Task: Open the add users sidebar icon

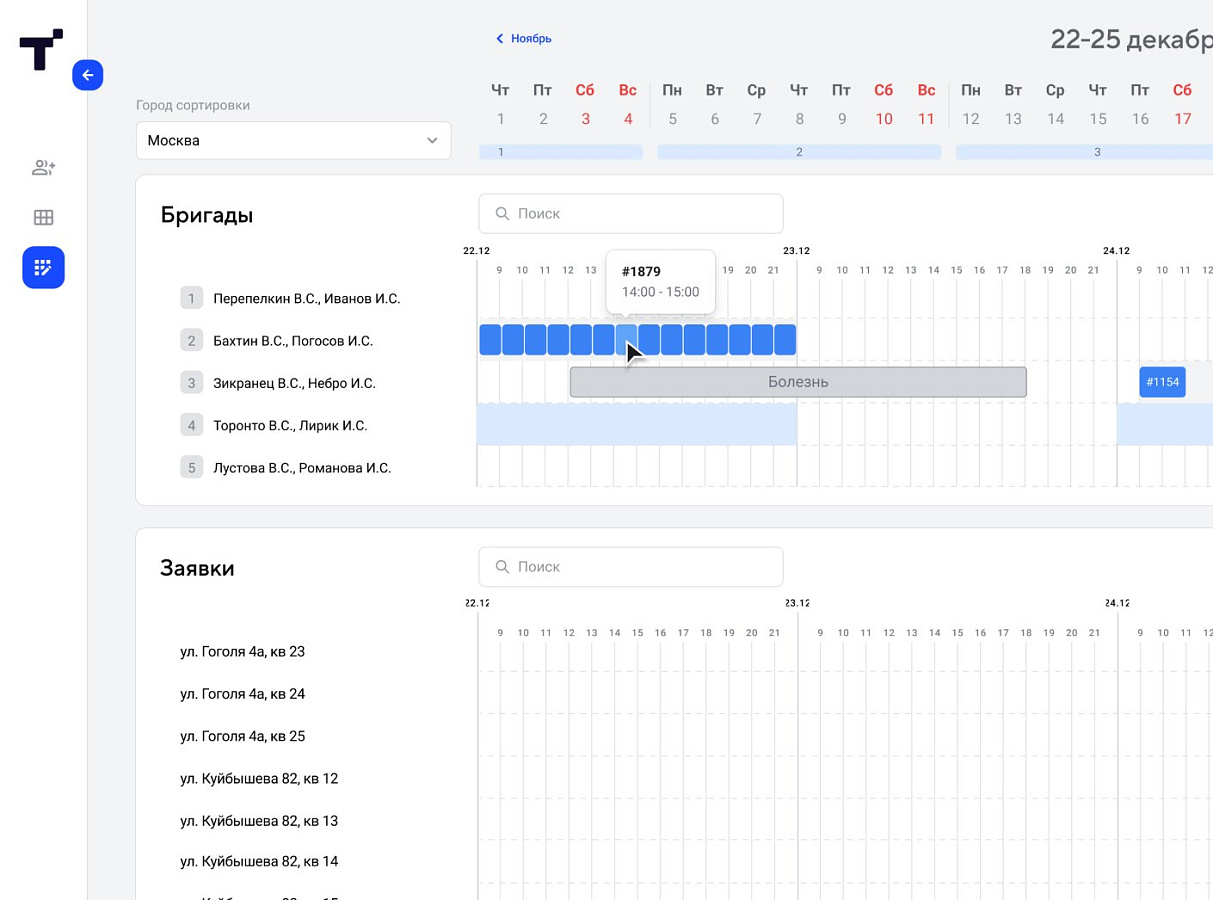Action: (43, 168)
